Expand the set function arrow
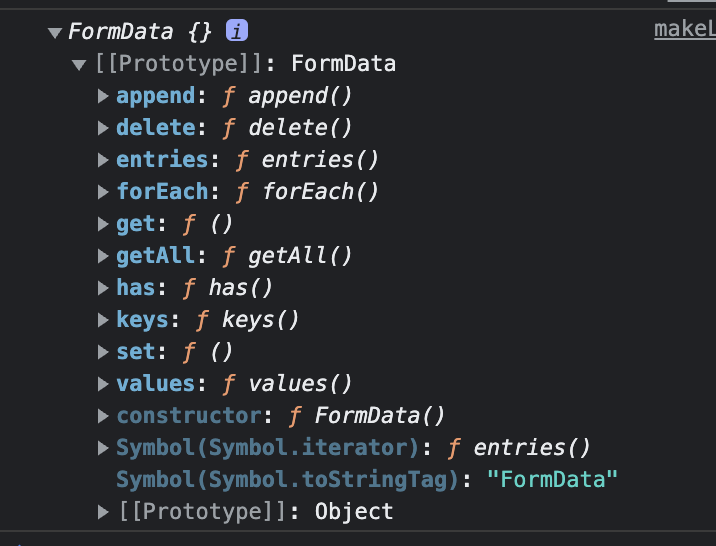Viewport: 716px width, 546px height. 103,352
